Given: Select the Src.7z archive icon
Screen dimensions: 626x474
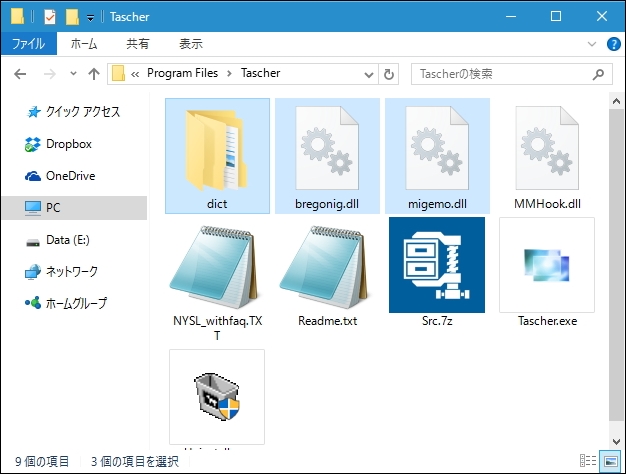Looking at the screenshot, I should (x=437, y=265).
